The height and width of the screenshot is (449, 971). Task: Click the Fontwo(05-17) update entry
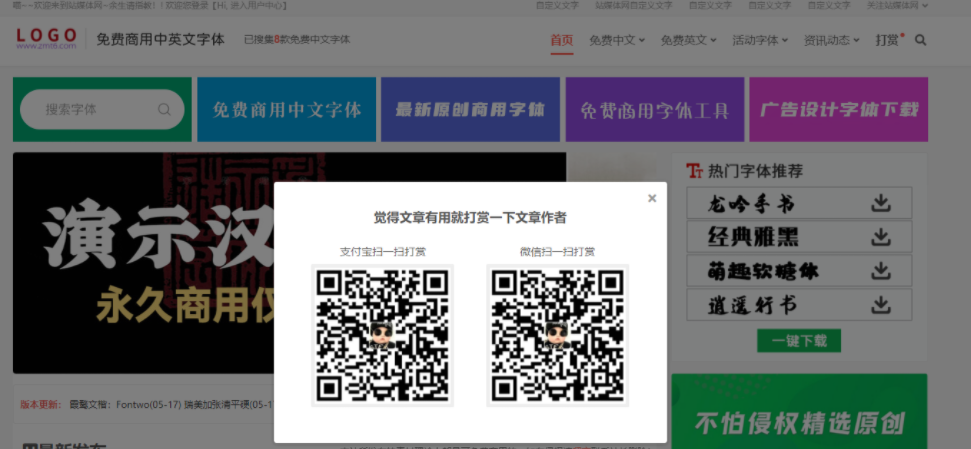pyautogui.click(x=149, y=405)
